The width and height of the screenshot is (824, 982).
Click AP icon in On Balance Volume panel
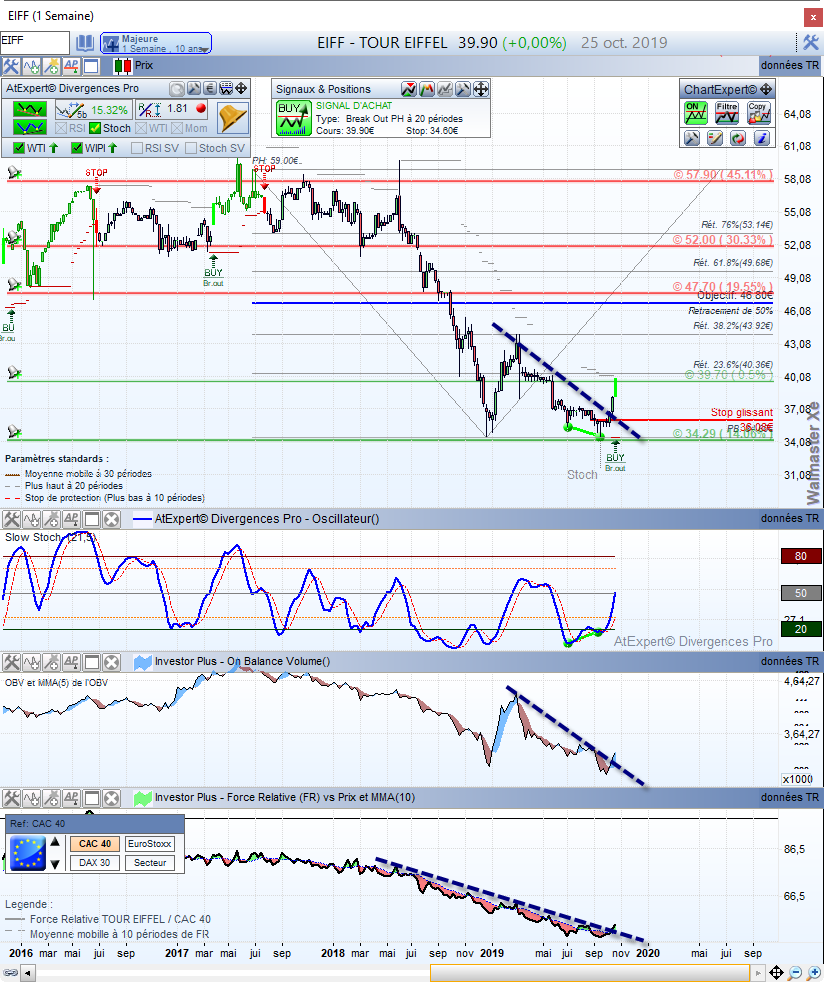point(71,662)
